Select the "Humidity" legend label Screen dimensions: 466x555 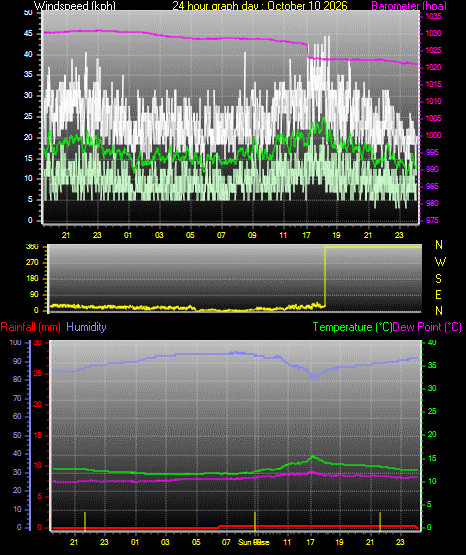[x=86, y=327]
